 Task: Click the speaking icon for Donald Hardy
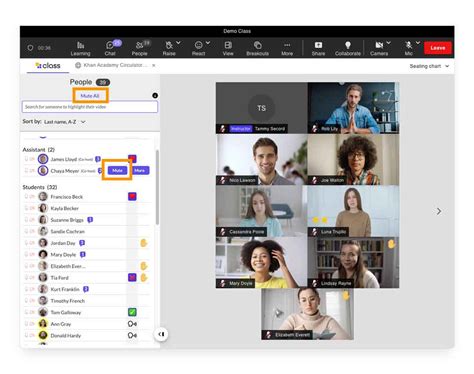[132, 335]
